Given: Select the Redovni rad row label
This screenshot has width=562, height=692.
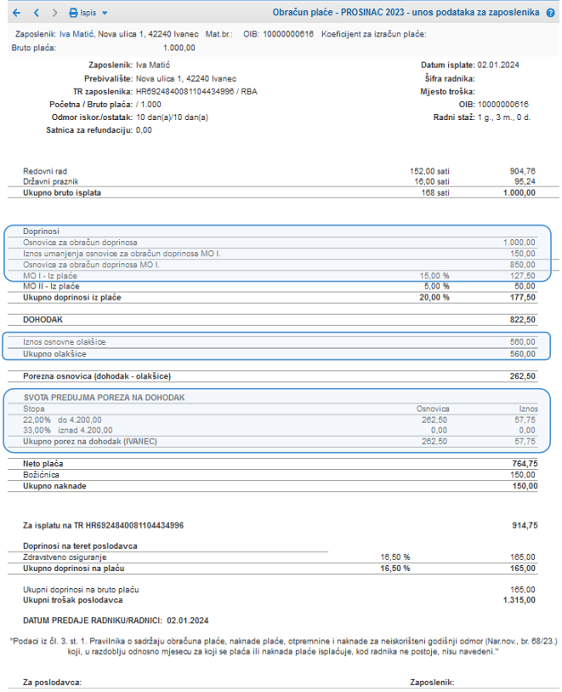Looking at the screenshot, I should click(45, 171).
